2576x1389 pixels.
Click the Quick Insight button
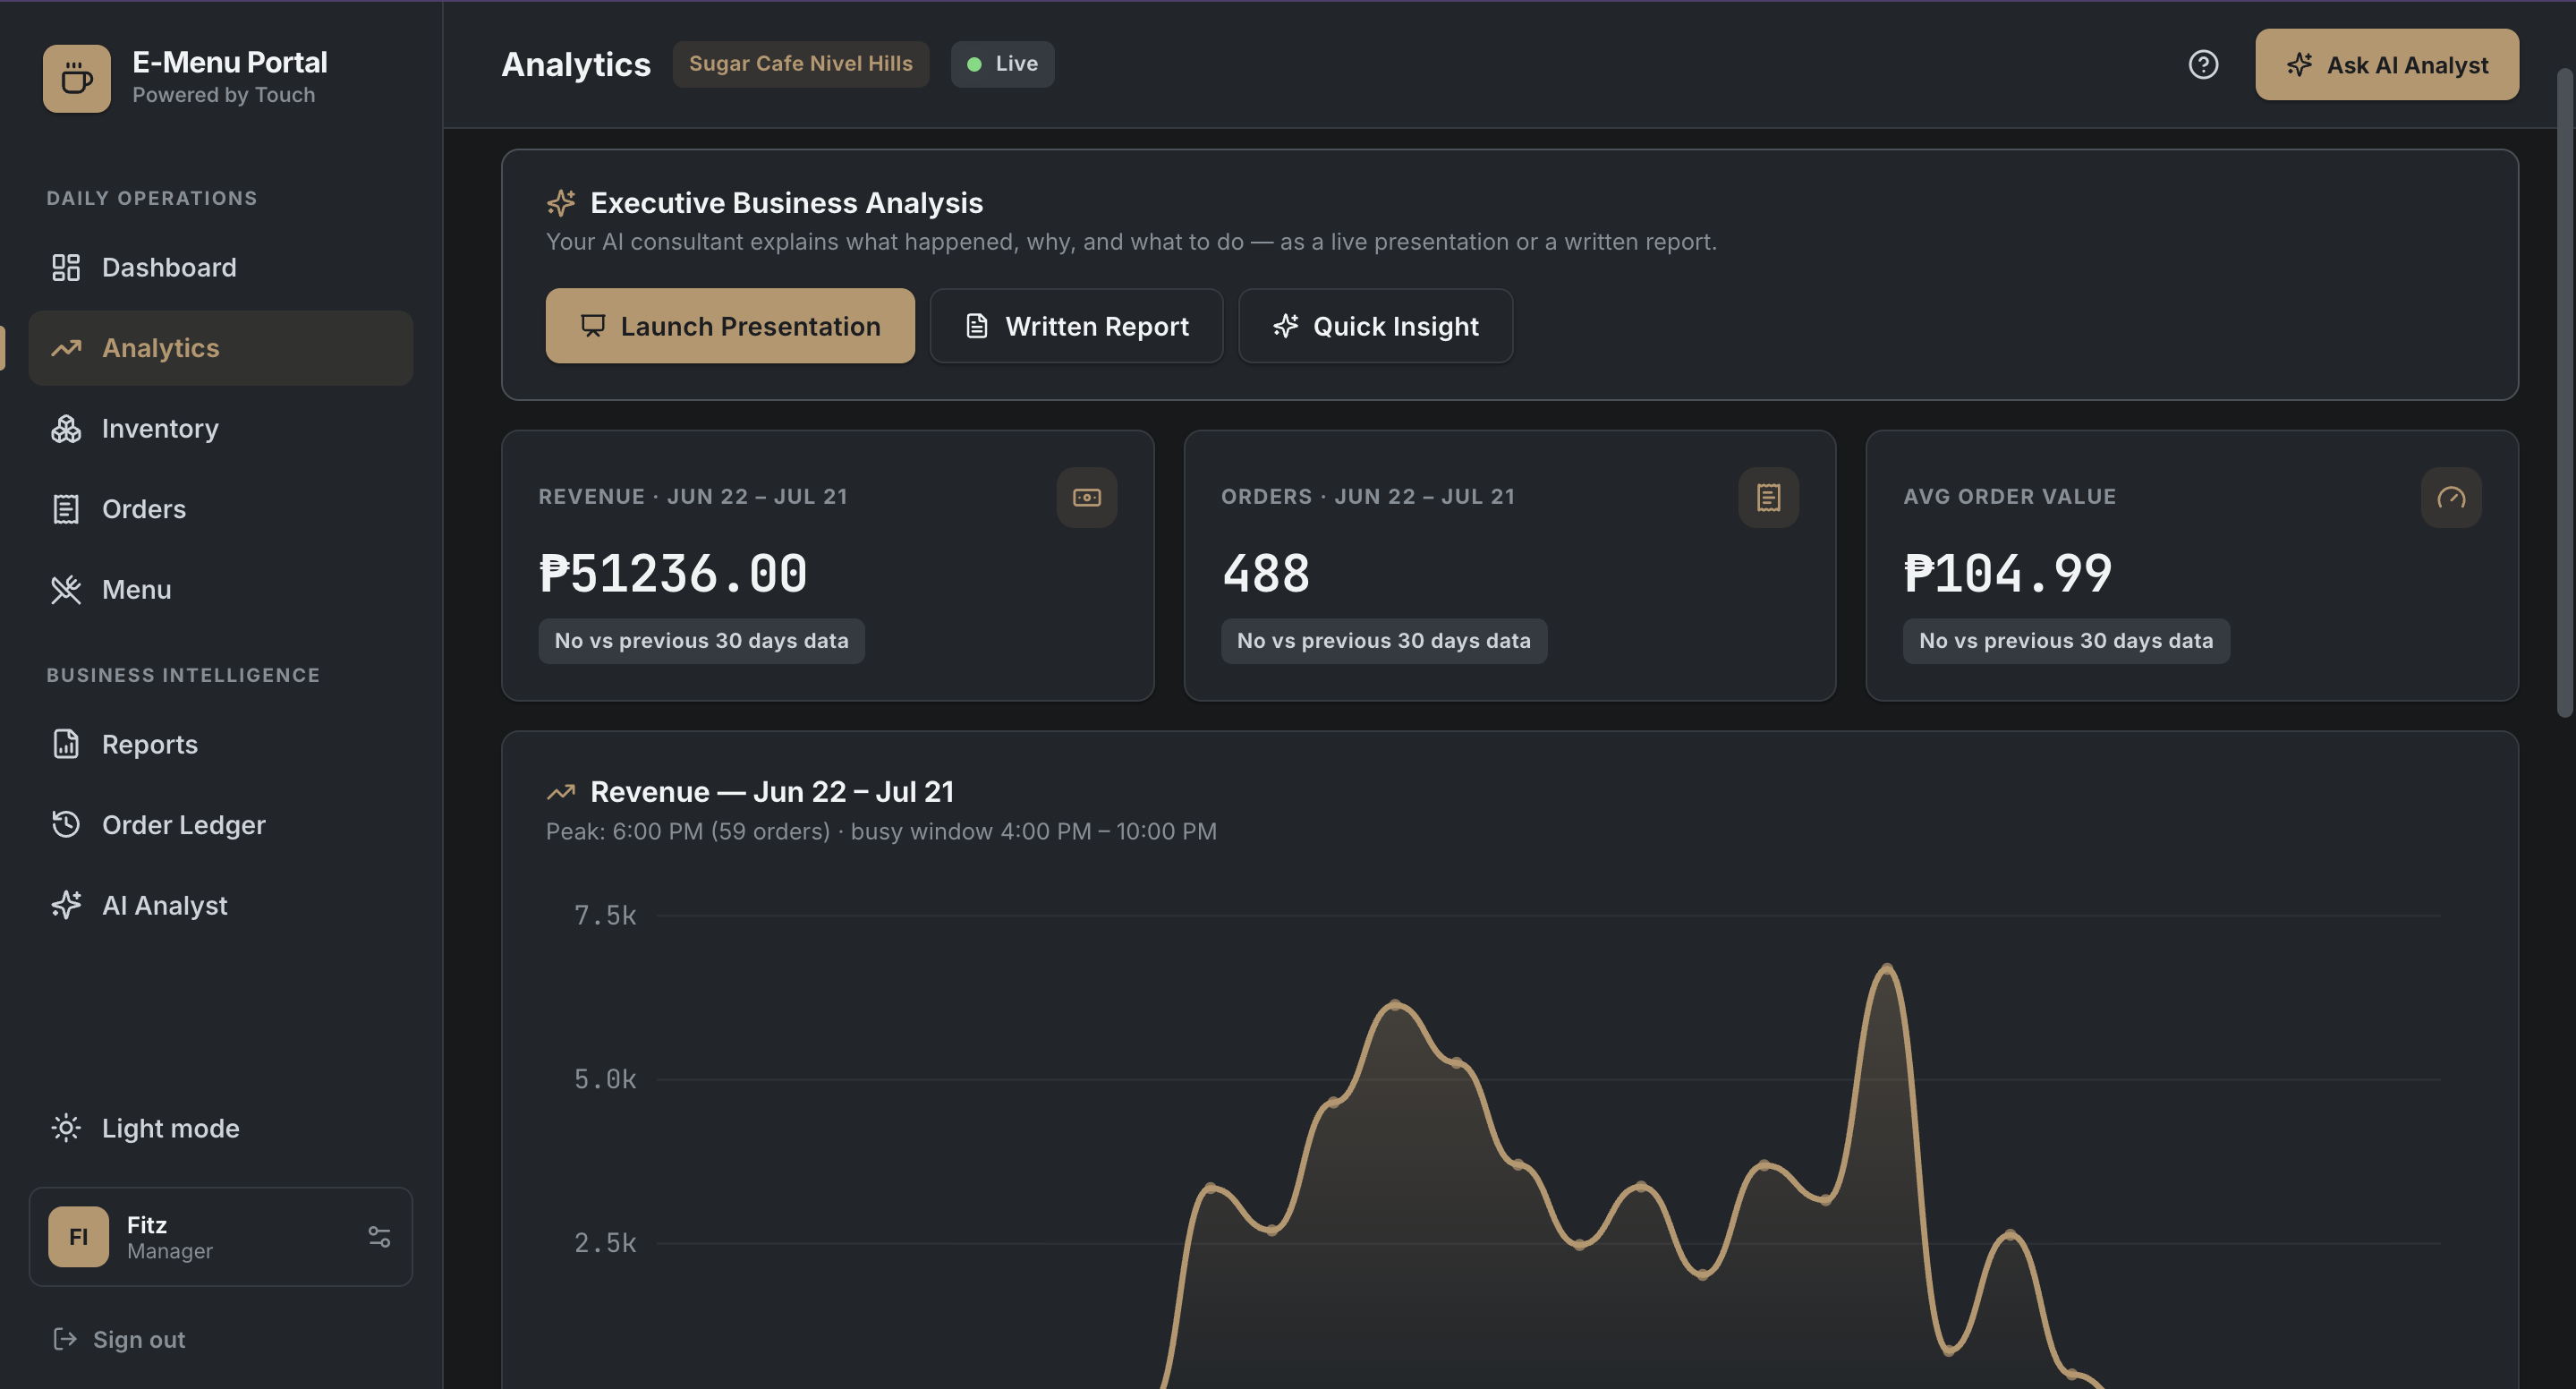pyautogui.click(x=1375, y=326)
